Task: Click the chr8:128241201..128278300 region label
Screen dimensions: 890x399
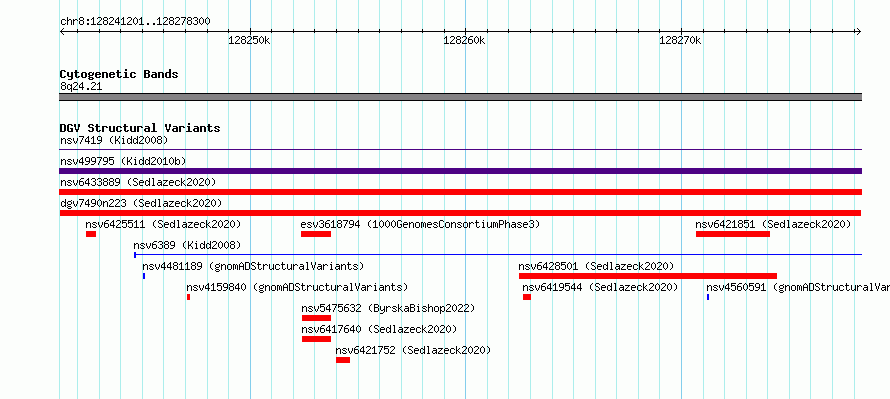Action: [135, 21]
